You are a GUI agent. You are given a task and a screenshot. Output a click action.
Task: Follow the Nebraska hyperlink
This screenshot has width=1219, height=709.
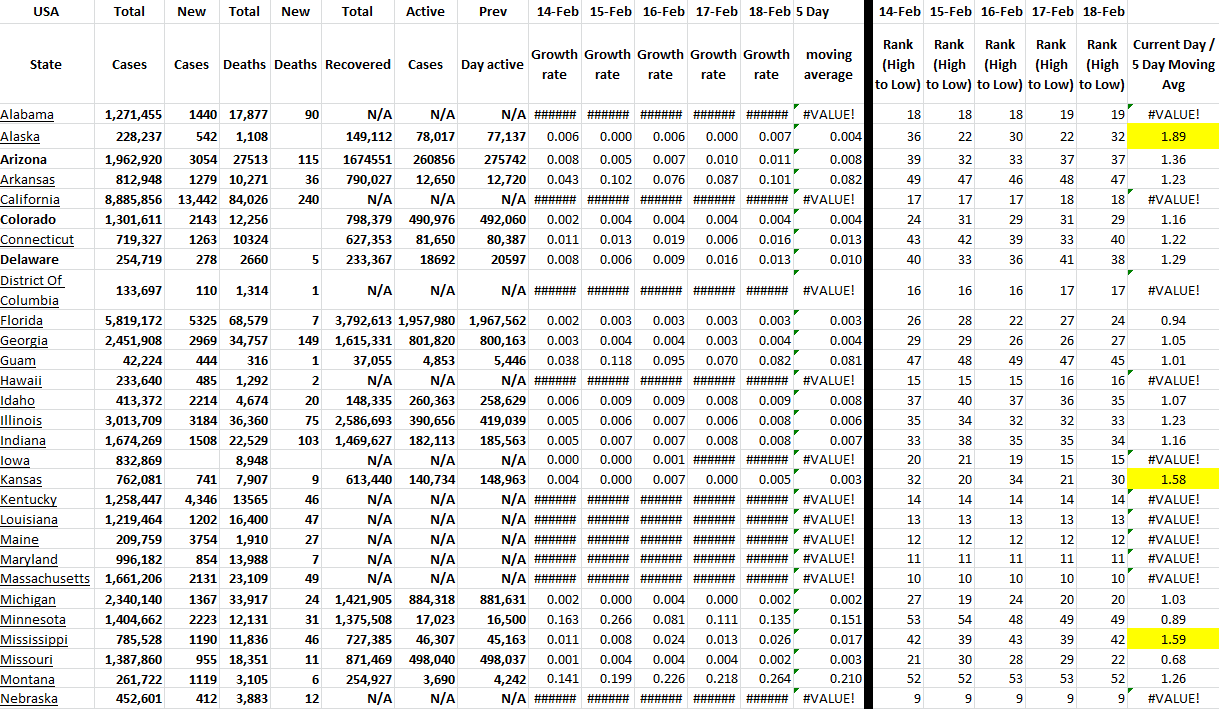pos(29,699)
